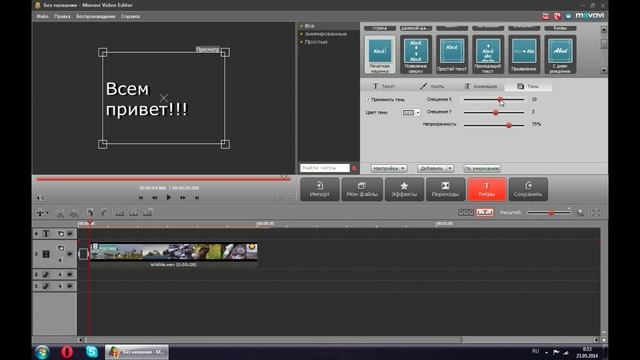Toggle visibility eye for the text track

pos(70,233)
